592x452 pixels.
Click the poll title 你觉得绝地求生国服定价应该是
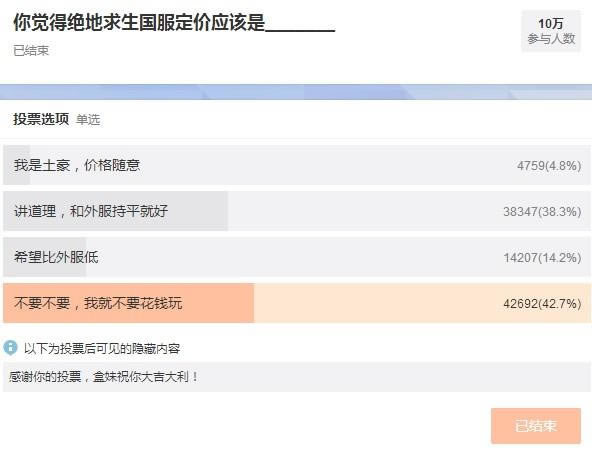[139, 23]
